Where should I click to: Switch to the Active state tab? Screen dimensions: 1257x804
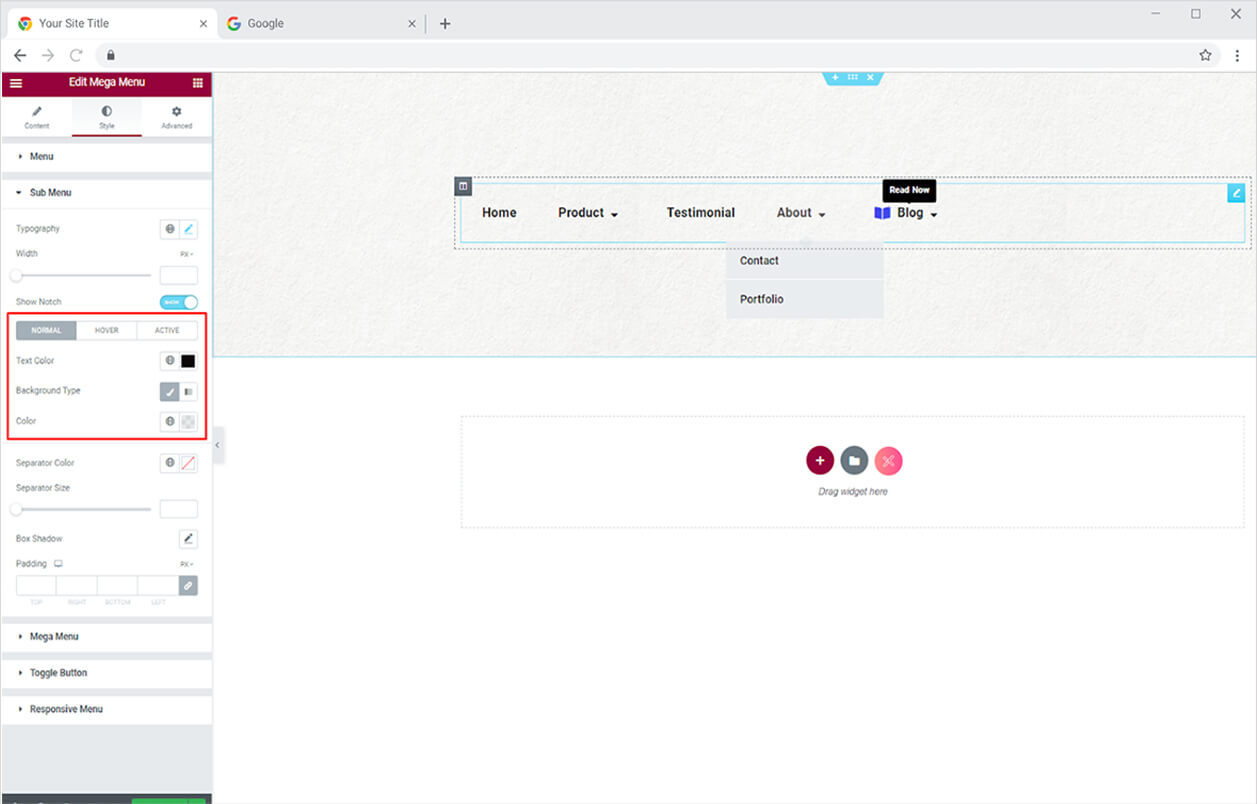click(x=167, y=330)
